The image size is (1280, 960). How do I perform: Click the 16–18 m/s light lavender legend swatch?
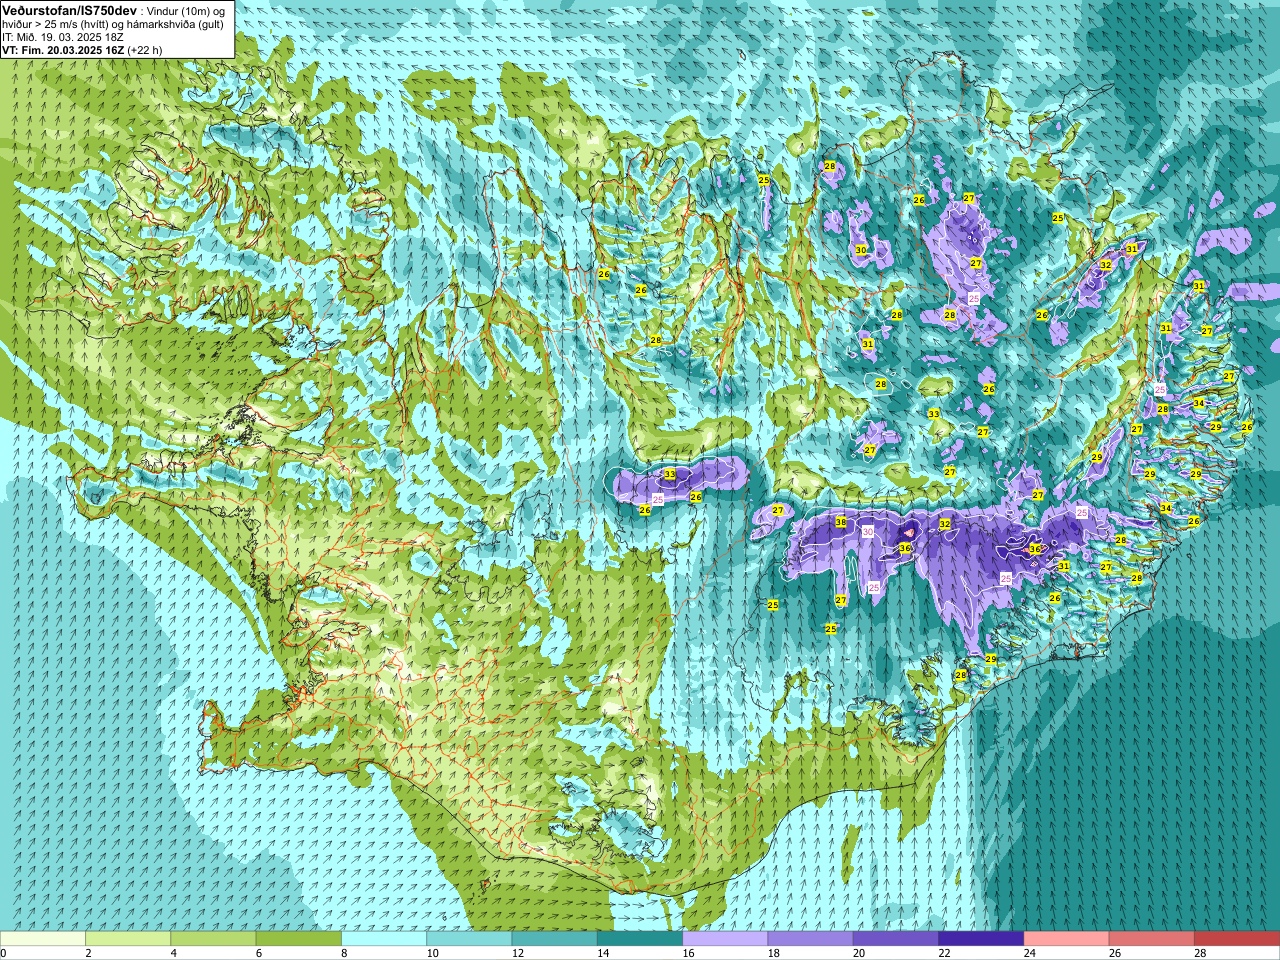pyautogui.click(x=725, y=939)
